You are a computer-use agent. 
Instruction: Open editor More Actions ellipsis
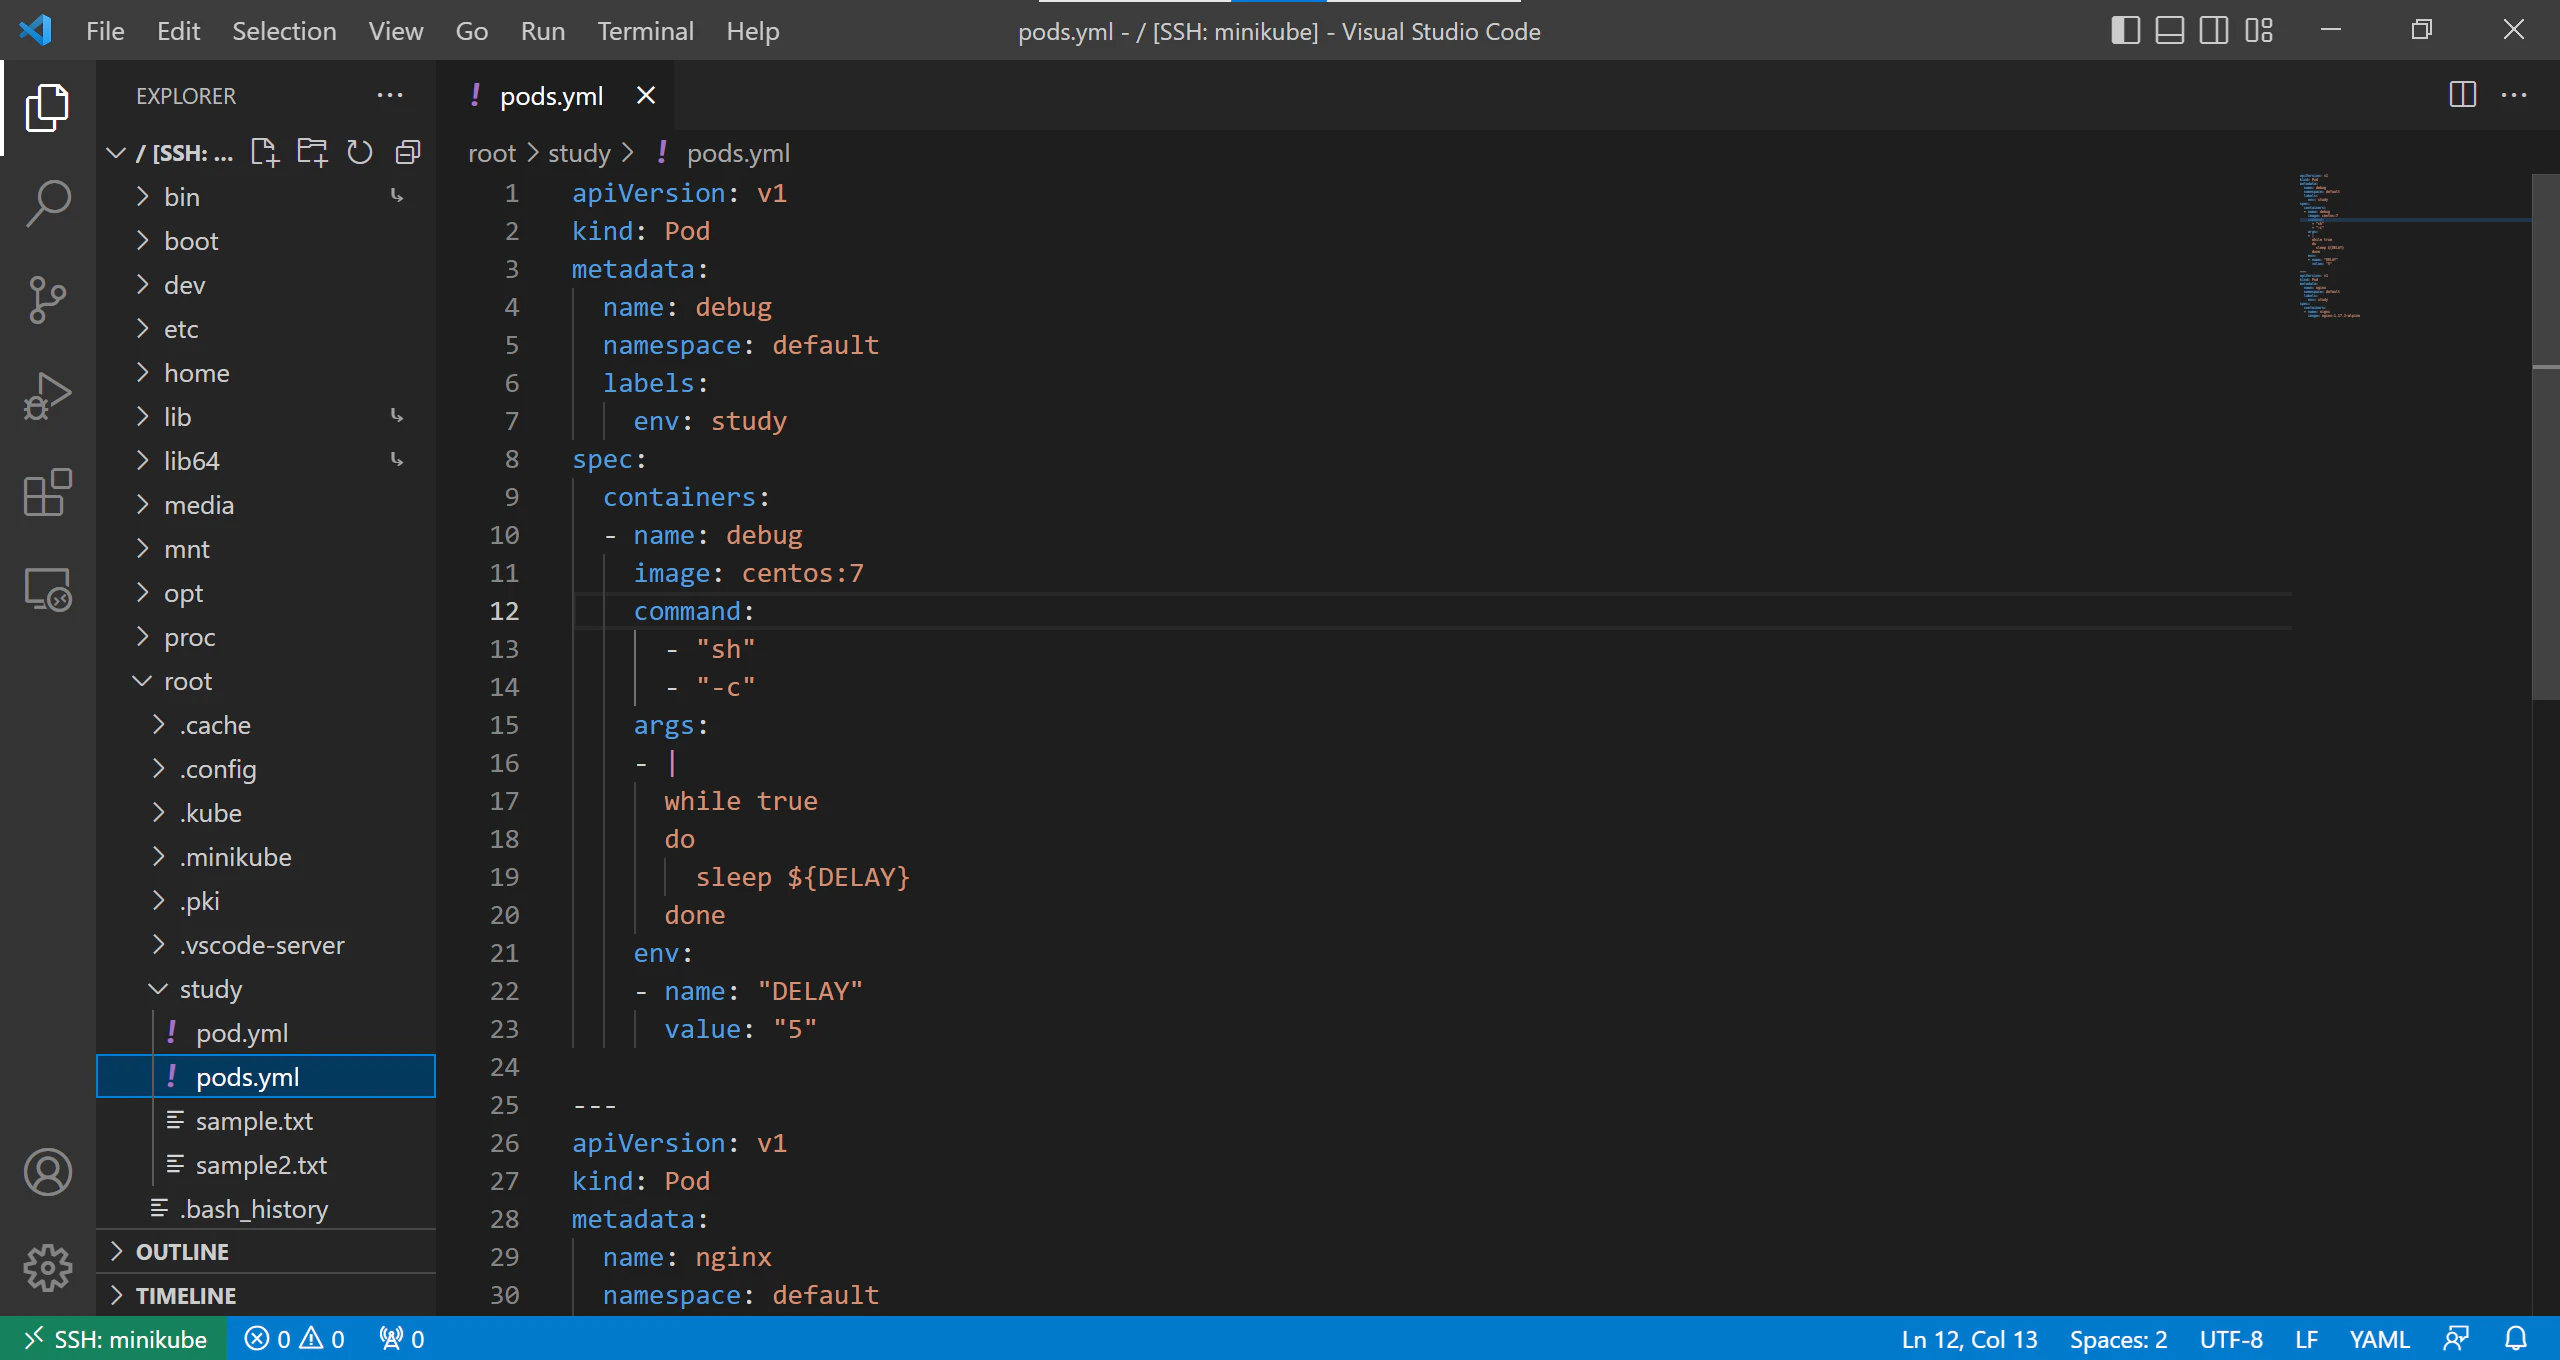[2514, 95]
